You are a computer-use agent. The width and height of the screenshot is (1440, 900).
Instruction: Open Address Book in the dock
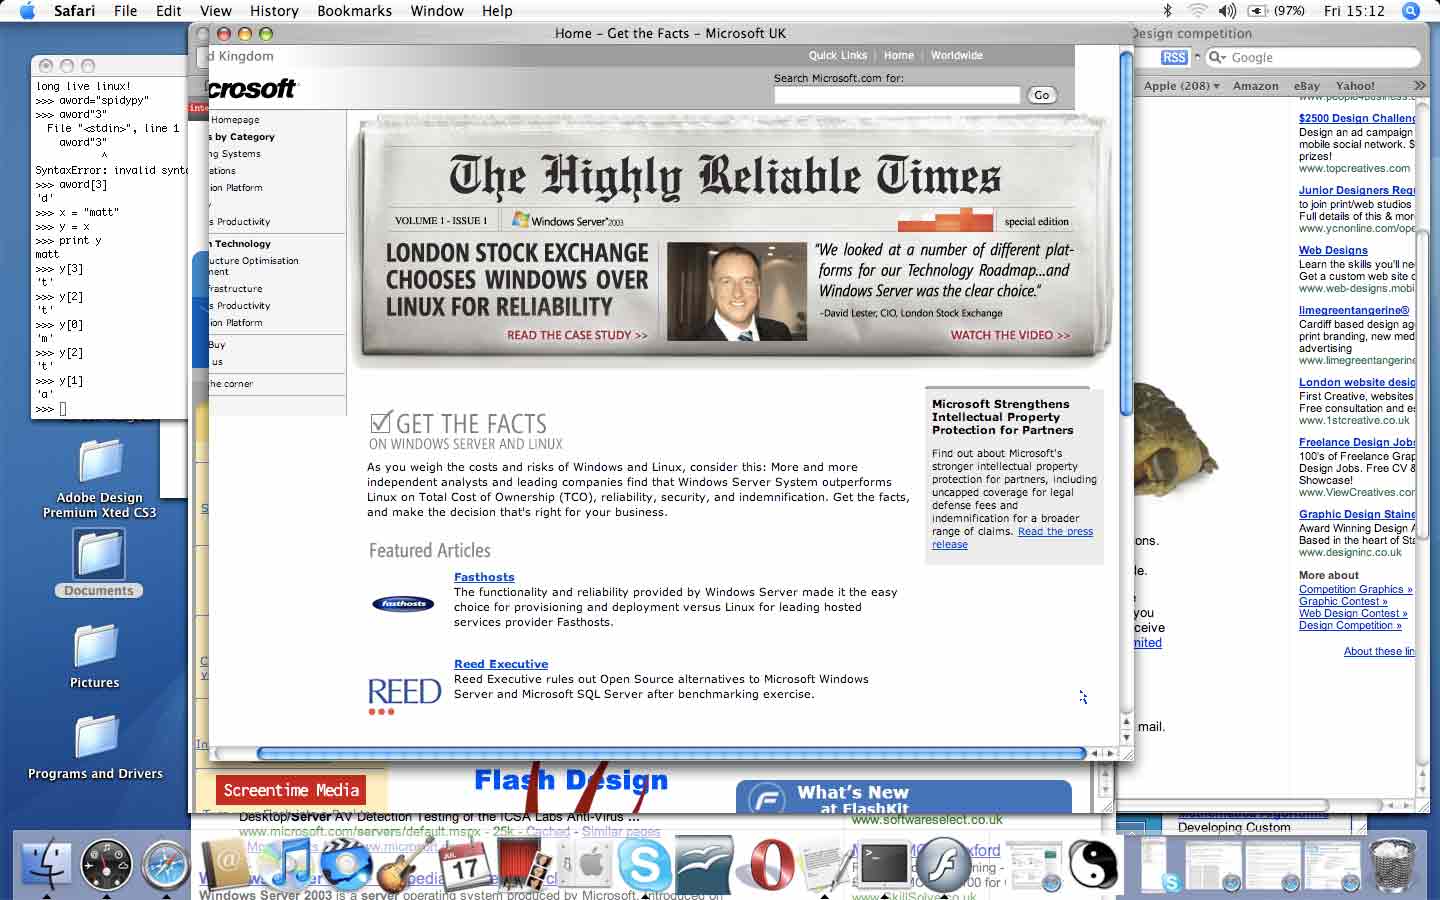click(227, 865)
